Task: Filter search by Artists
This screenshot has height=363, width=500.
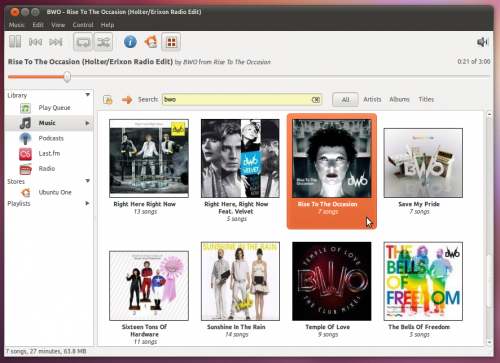Action: 372,99
